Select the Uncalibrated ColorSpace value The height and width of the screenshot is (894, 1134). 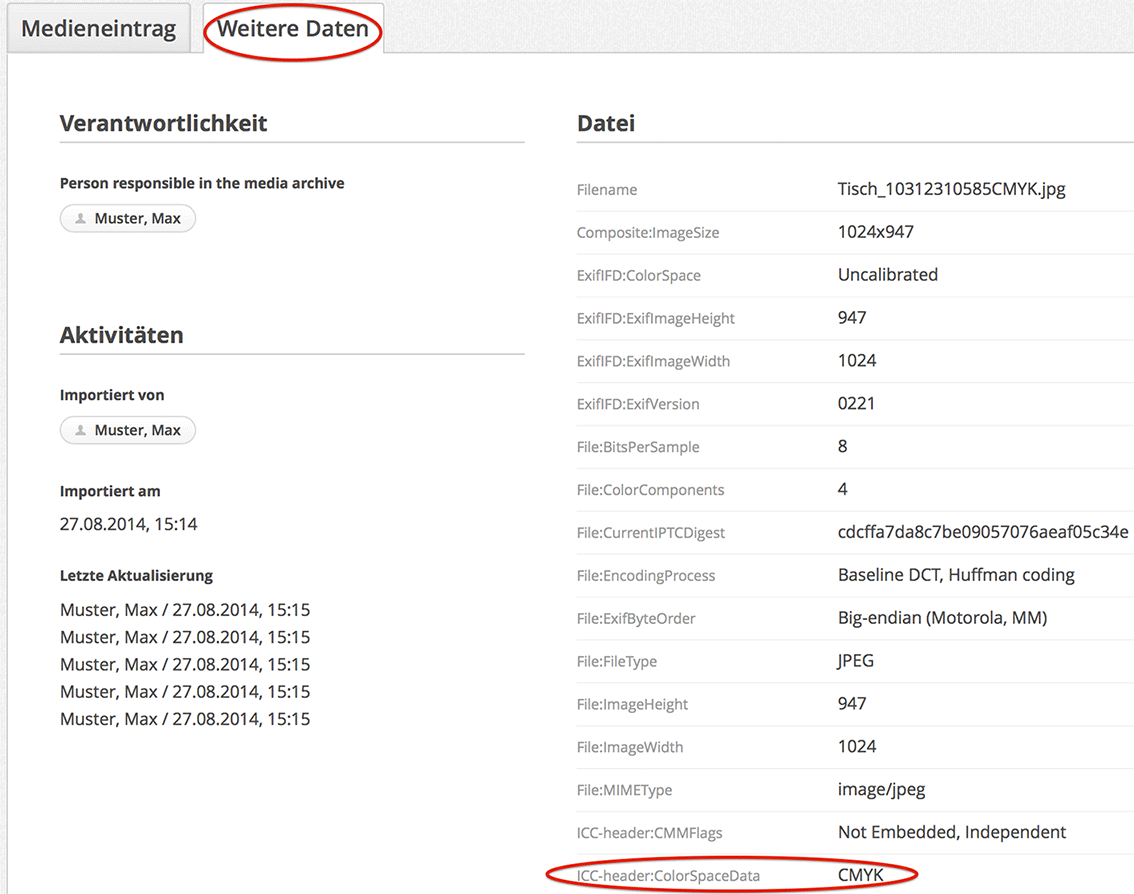(x=887, y=275)
